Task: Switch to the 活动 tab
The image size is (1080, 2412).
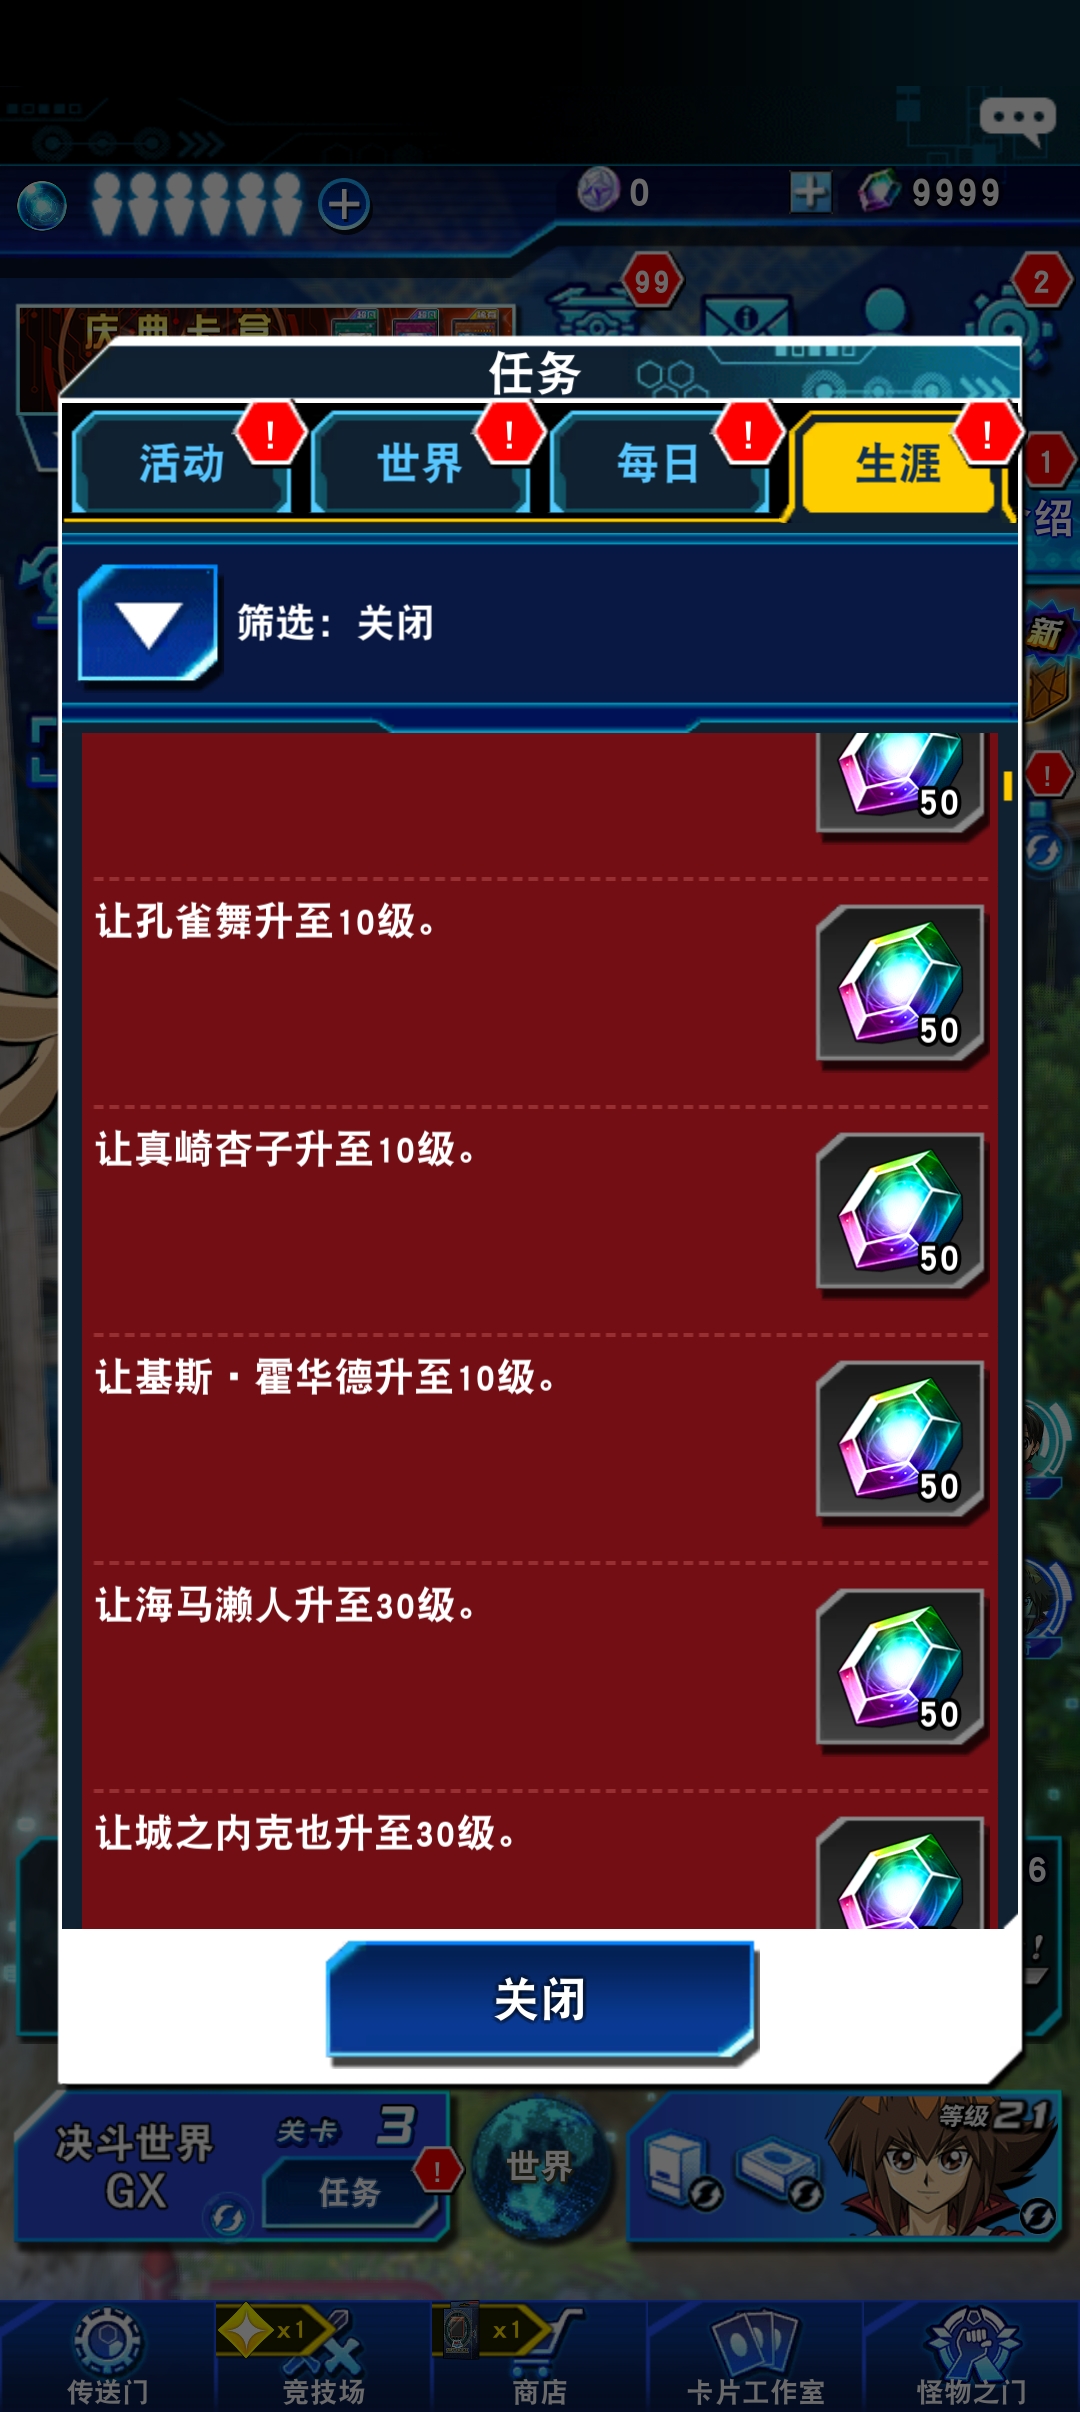Action: 181,464
